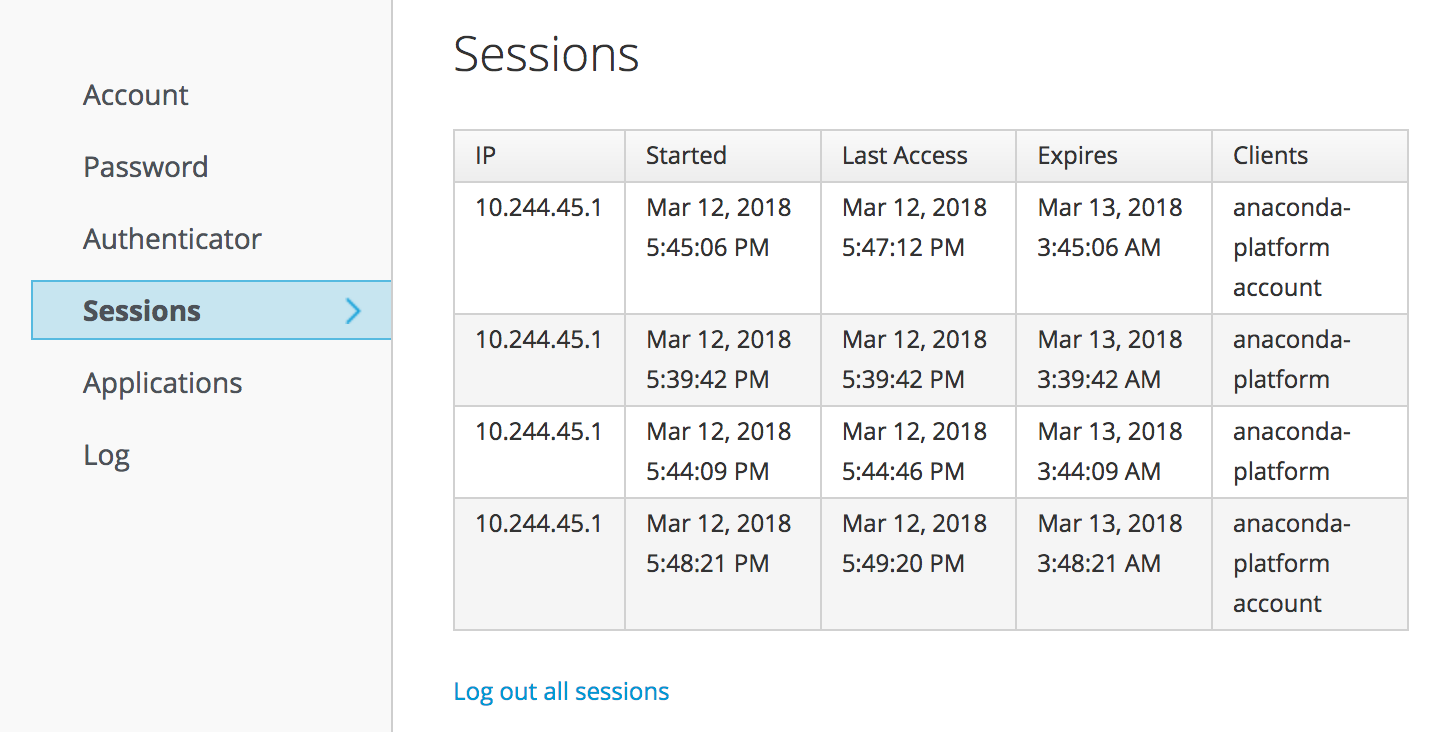
Task: Click the Clients column header
Action: [1270, 156]
